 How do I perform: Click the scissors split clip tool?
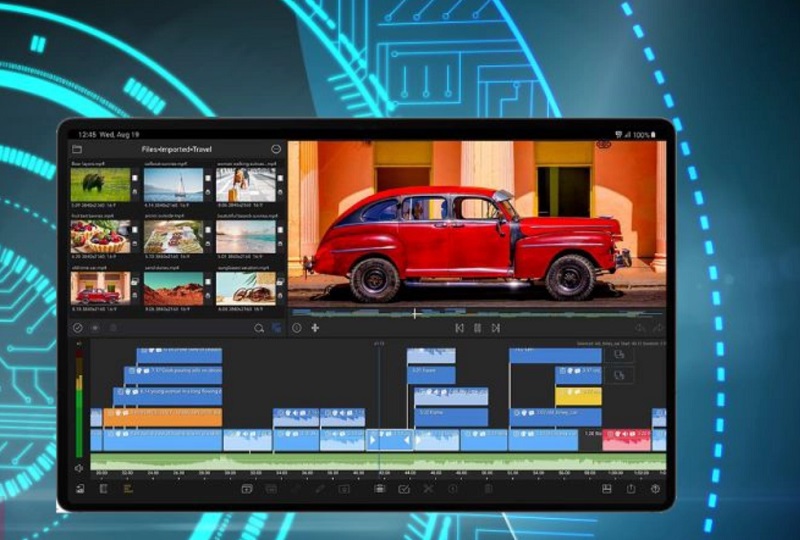point(428,489)
